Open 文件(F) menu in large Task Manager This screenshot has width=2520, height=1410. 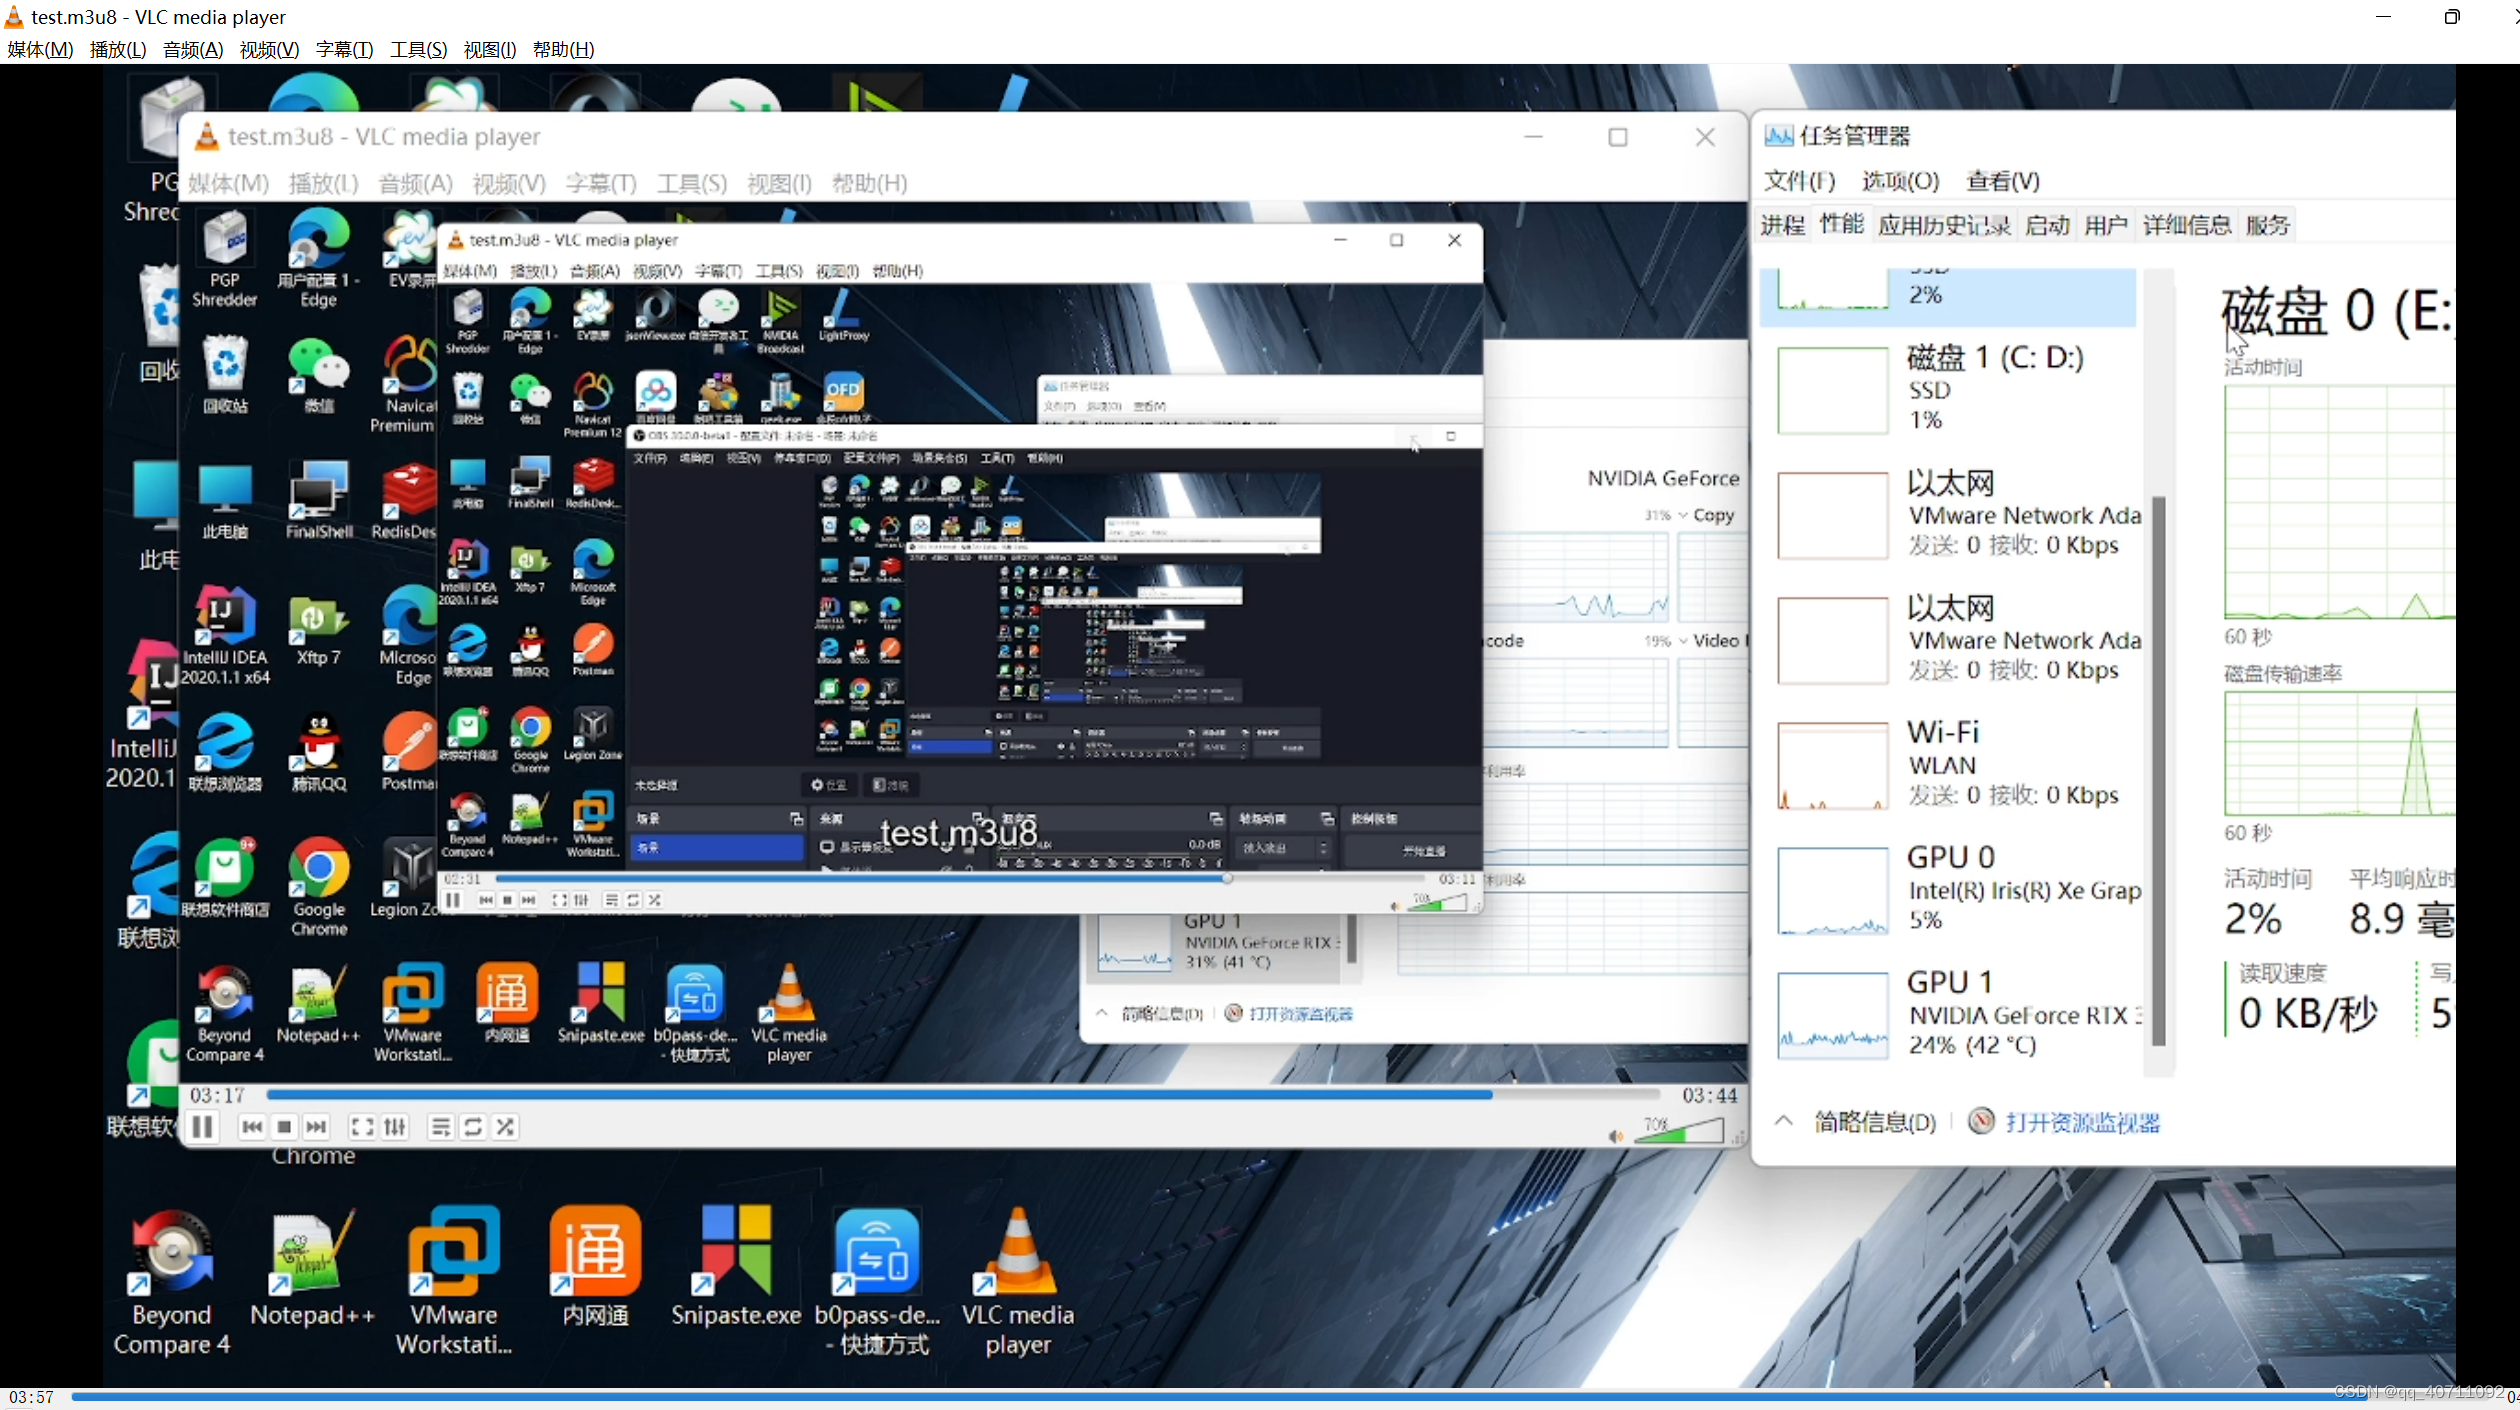1799,181
